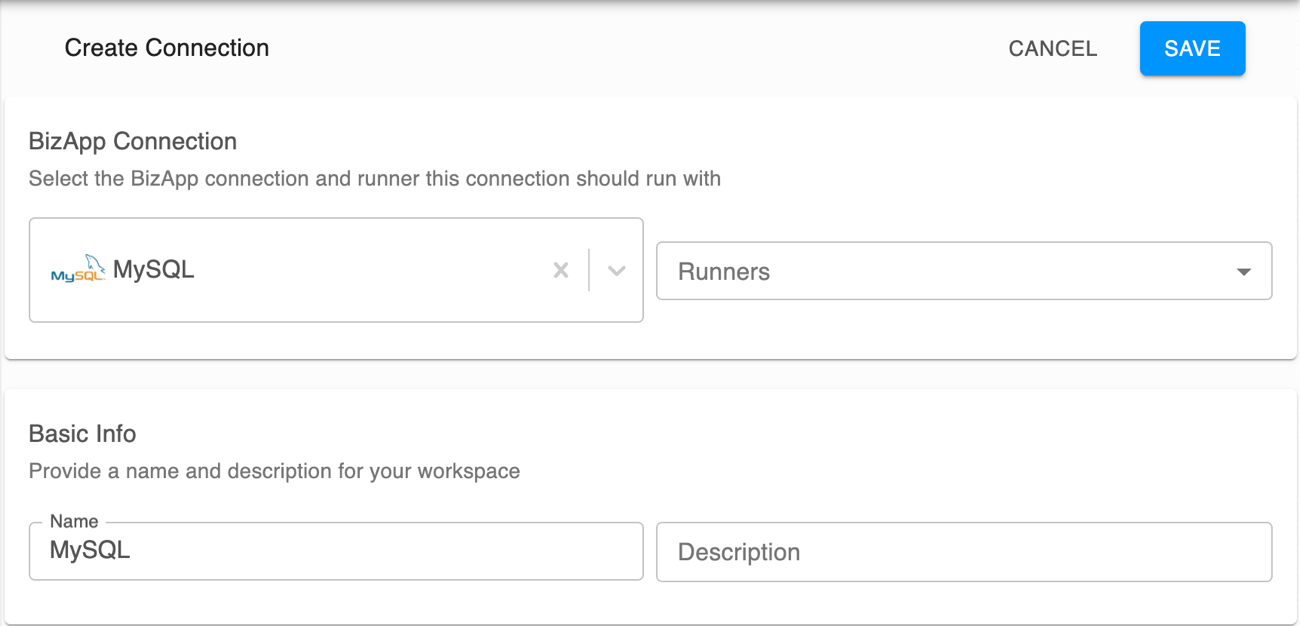Open the BizApp connection dropdown showing MySQL
The height and width of the screenshot is (626, 1300).
point(615,270)
